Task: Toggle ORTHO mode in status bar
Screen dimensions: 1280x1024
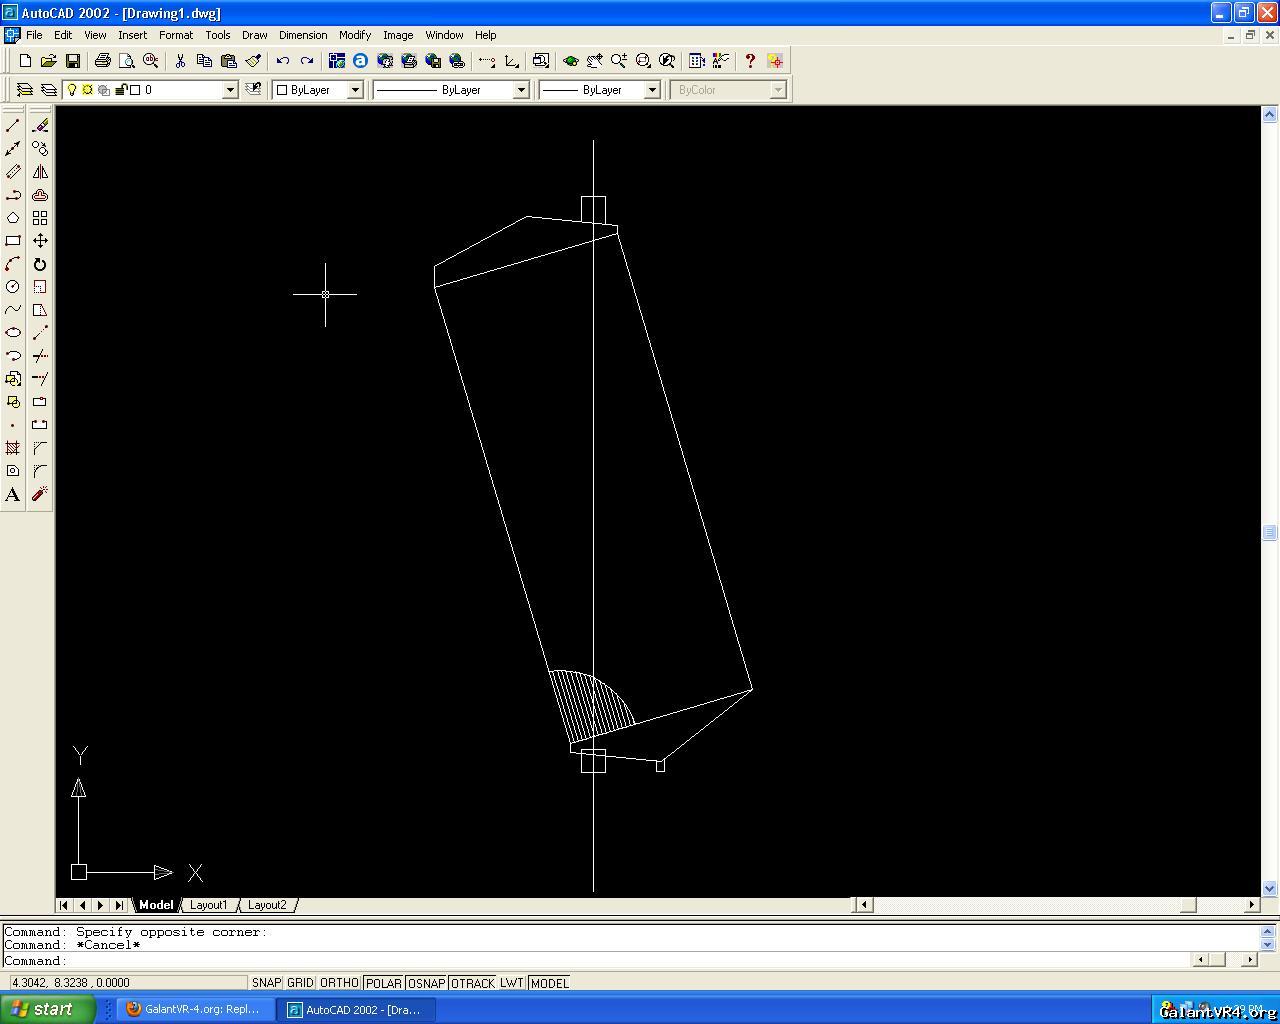Action: click(339, 983)
